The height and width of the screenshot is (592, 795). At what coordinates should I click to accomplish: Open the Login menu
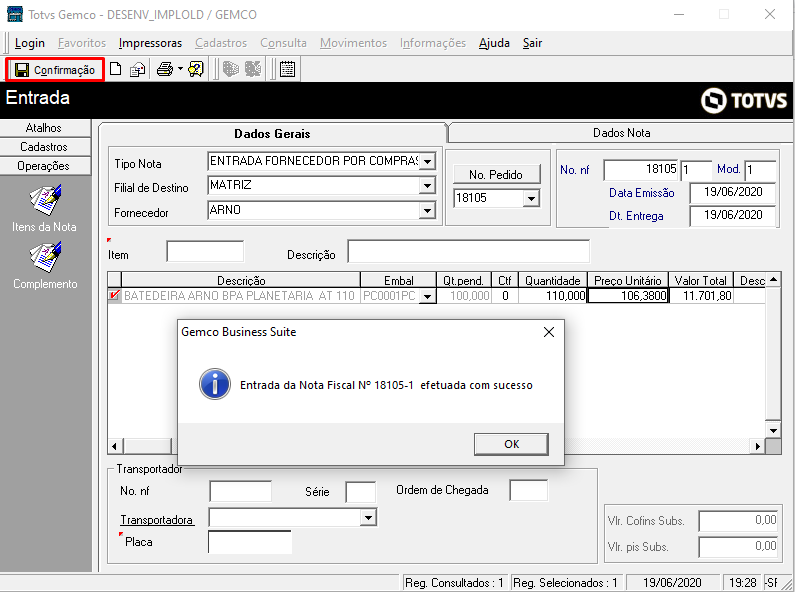click(x=29, y=43)
